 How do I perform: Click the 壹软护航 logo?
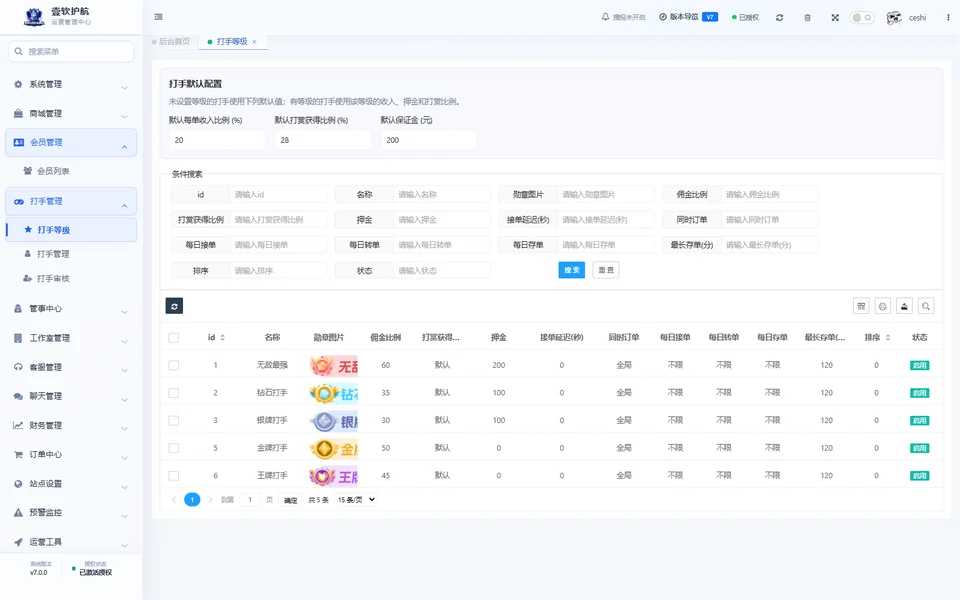point(34,17)
